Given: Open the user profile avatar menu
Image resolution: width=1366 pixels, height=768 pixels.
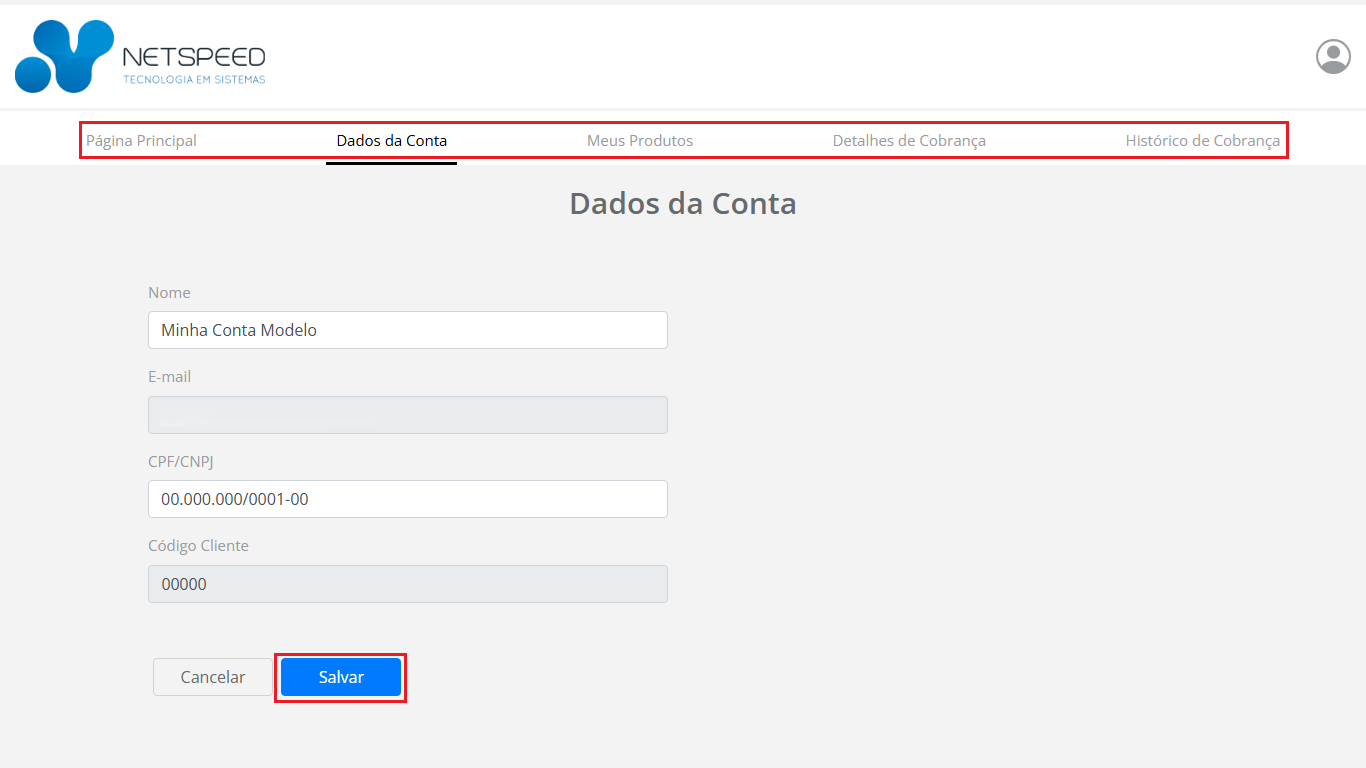Looking at the screenshot, I should pyautogui.click(x=1333, y=57).
